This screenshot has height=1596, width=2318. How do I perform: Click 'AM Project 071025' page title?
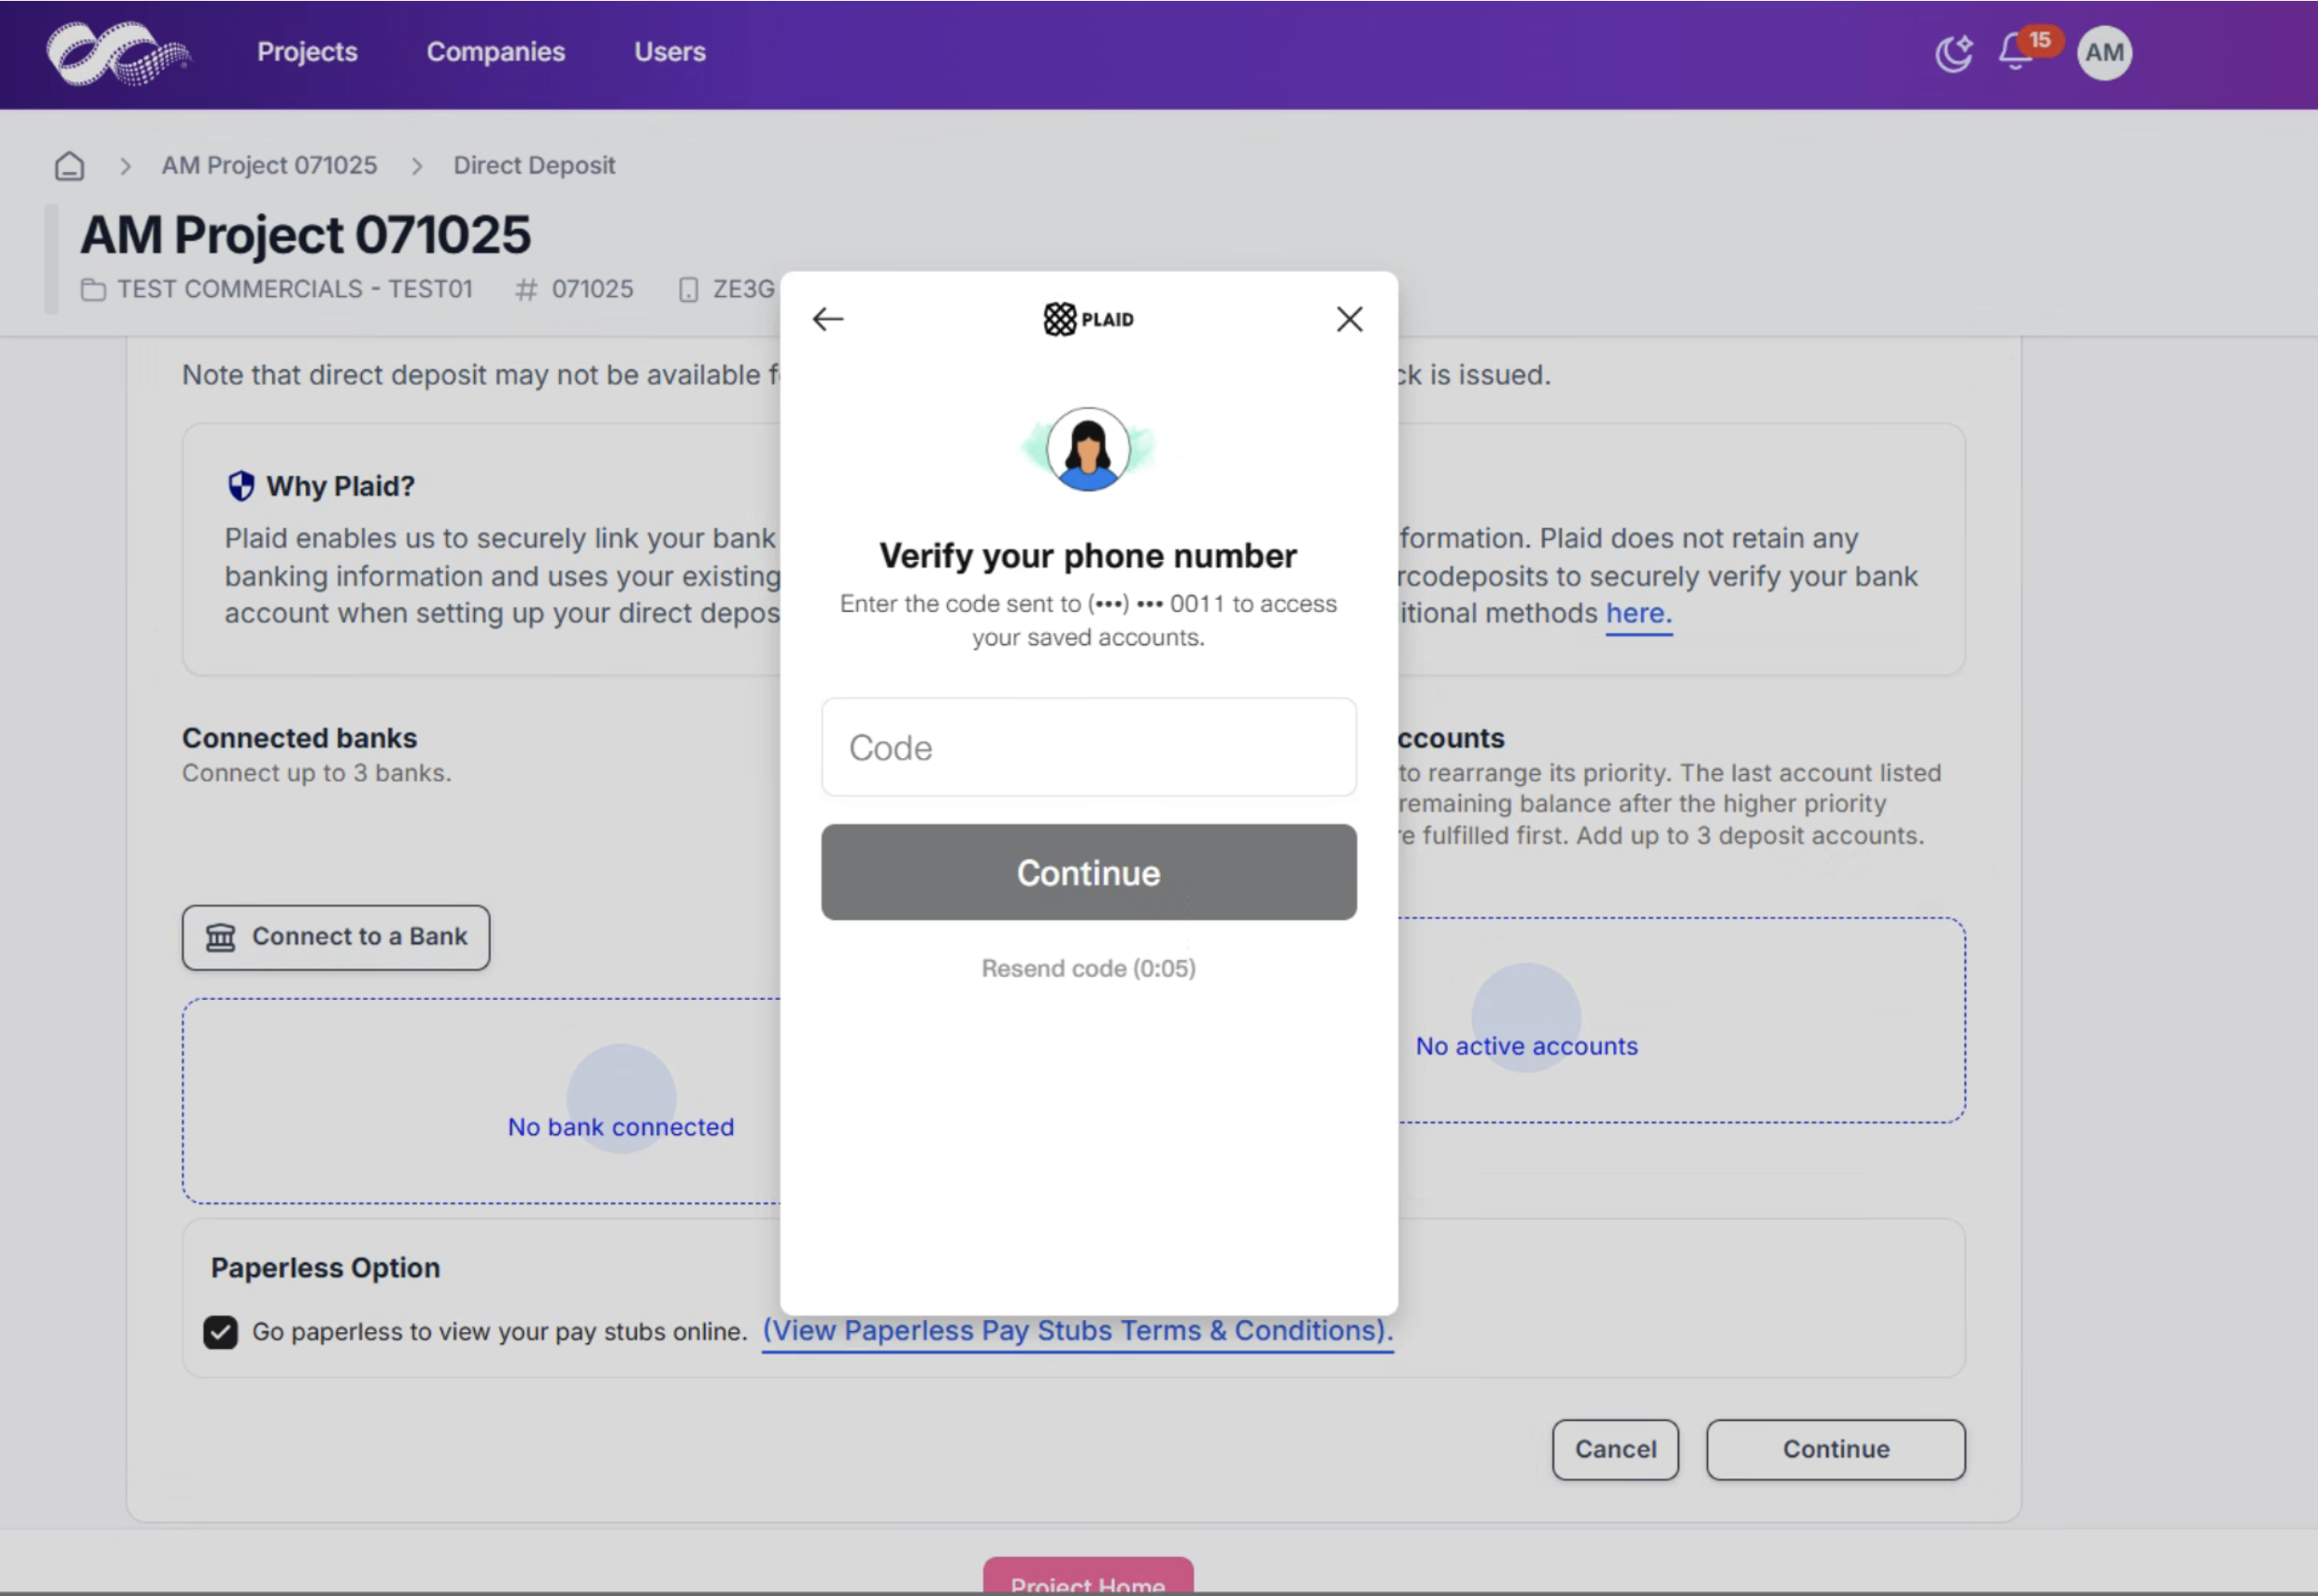point(305,235)
